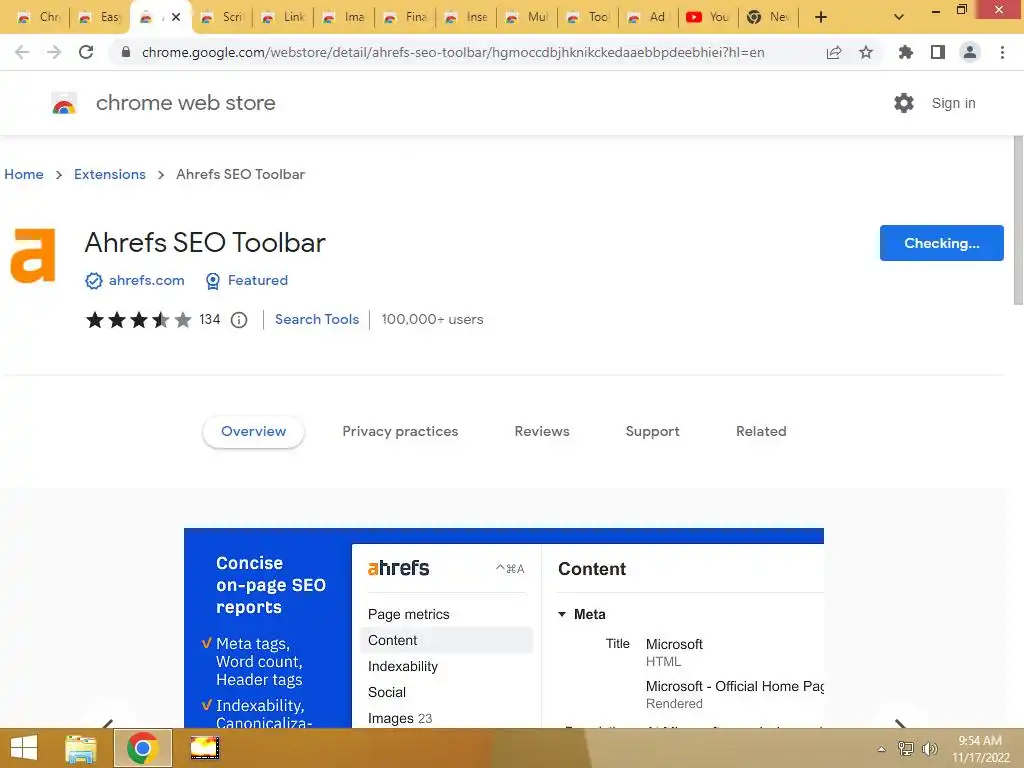Show previous screenshot with left arrow
Screen dimensions: 1024x768
coord(108,722)
